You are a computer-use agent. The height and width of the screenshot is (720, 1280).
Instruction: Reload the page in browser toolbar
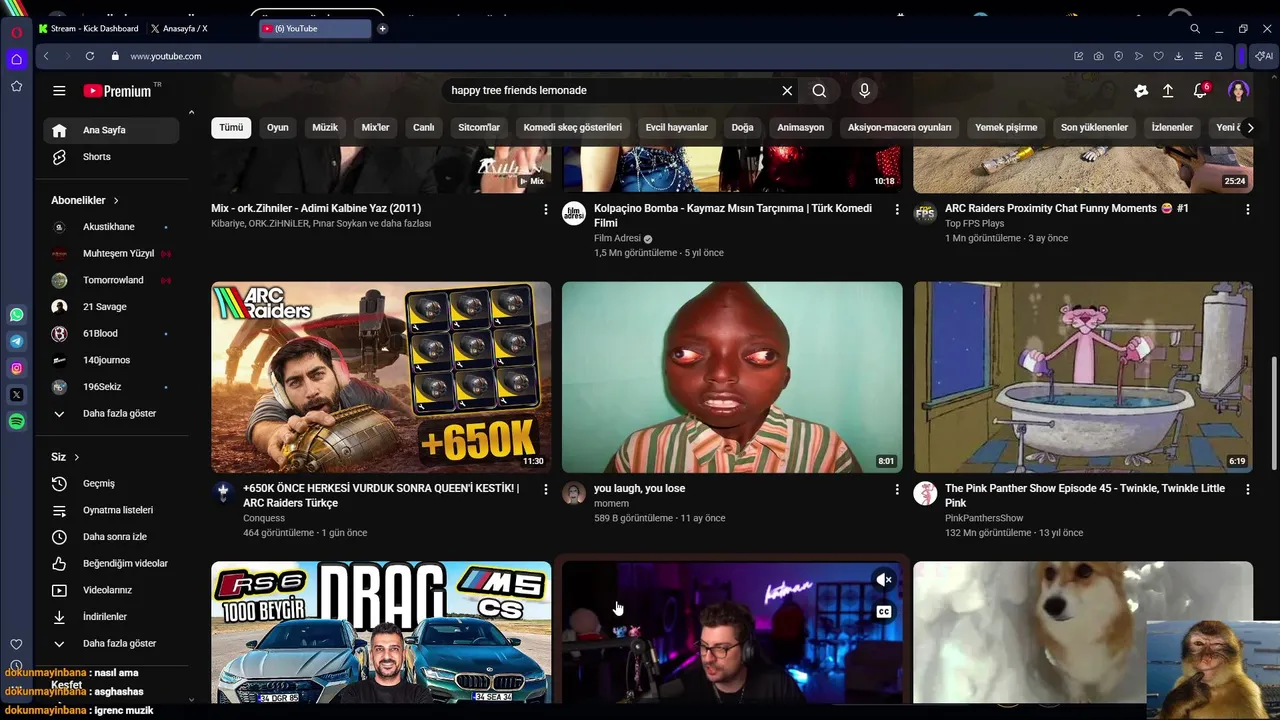pos(90,56)
